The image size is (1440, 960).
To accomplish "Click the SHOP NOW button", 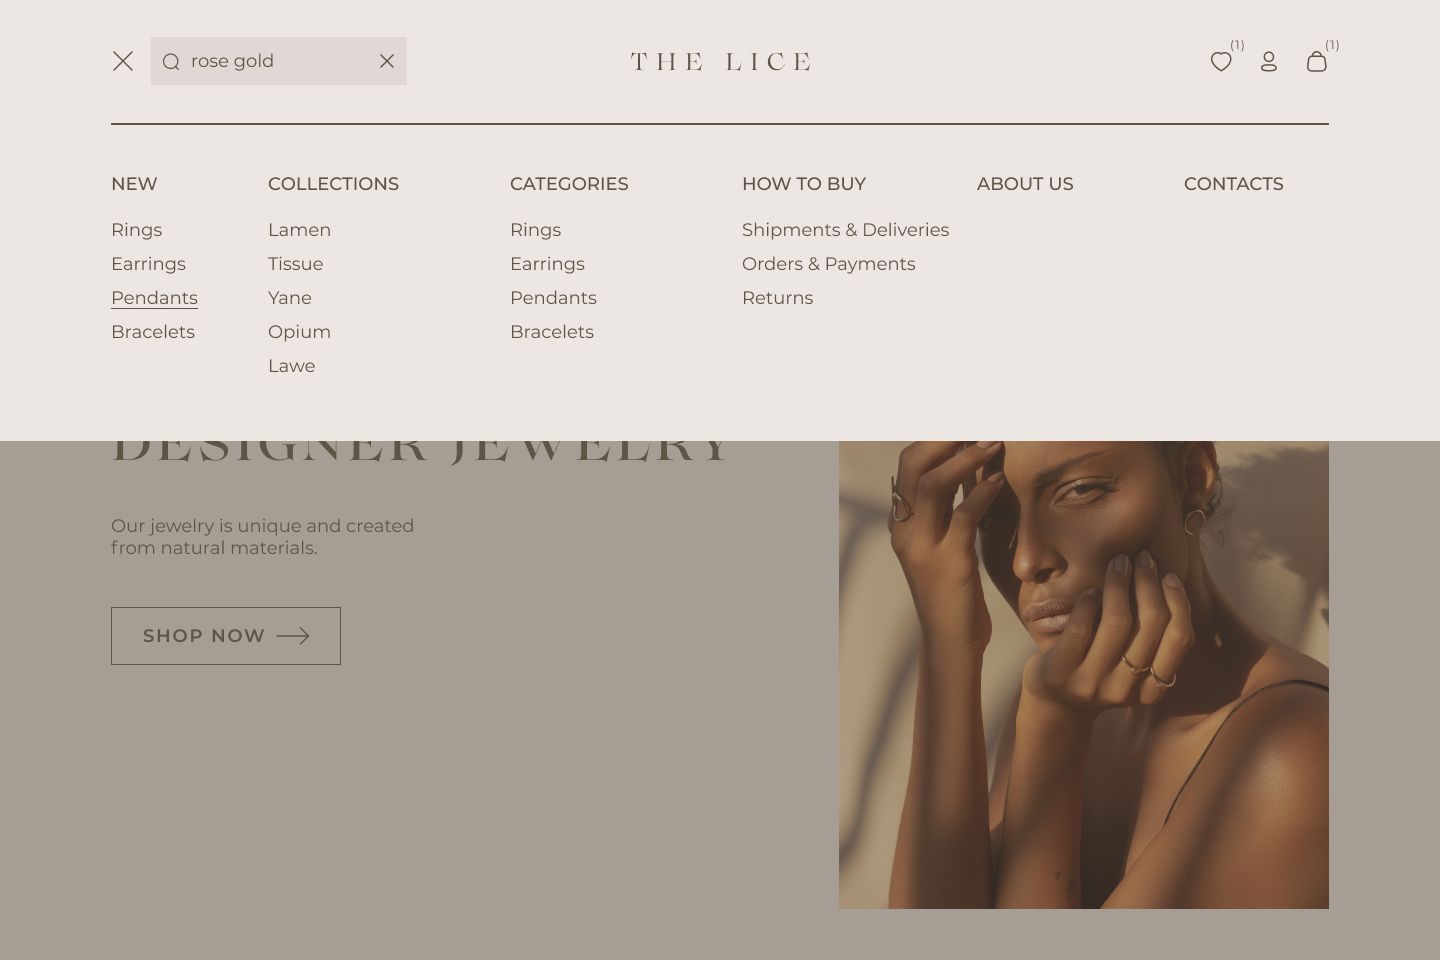I will [226, 636].
